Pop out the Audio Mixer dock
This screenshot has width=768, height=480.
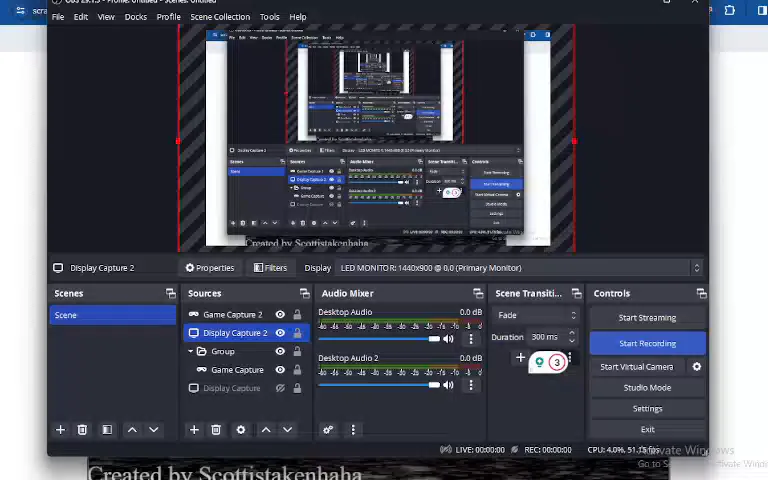coord(478,293)
